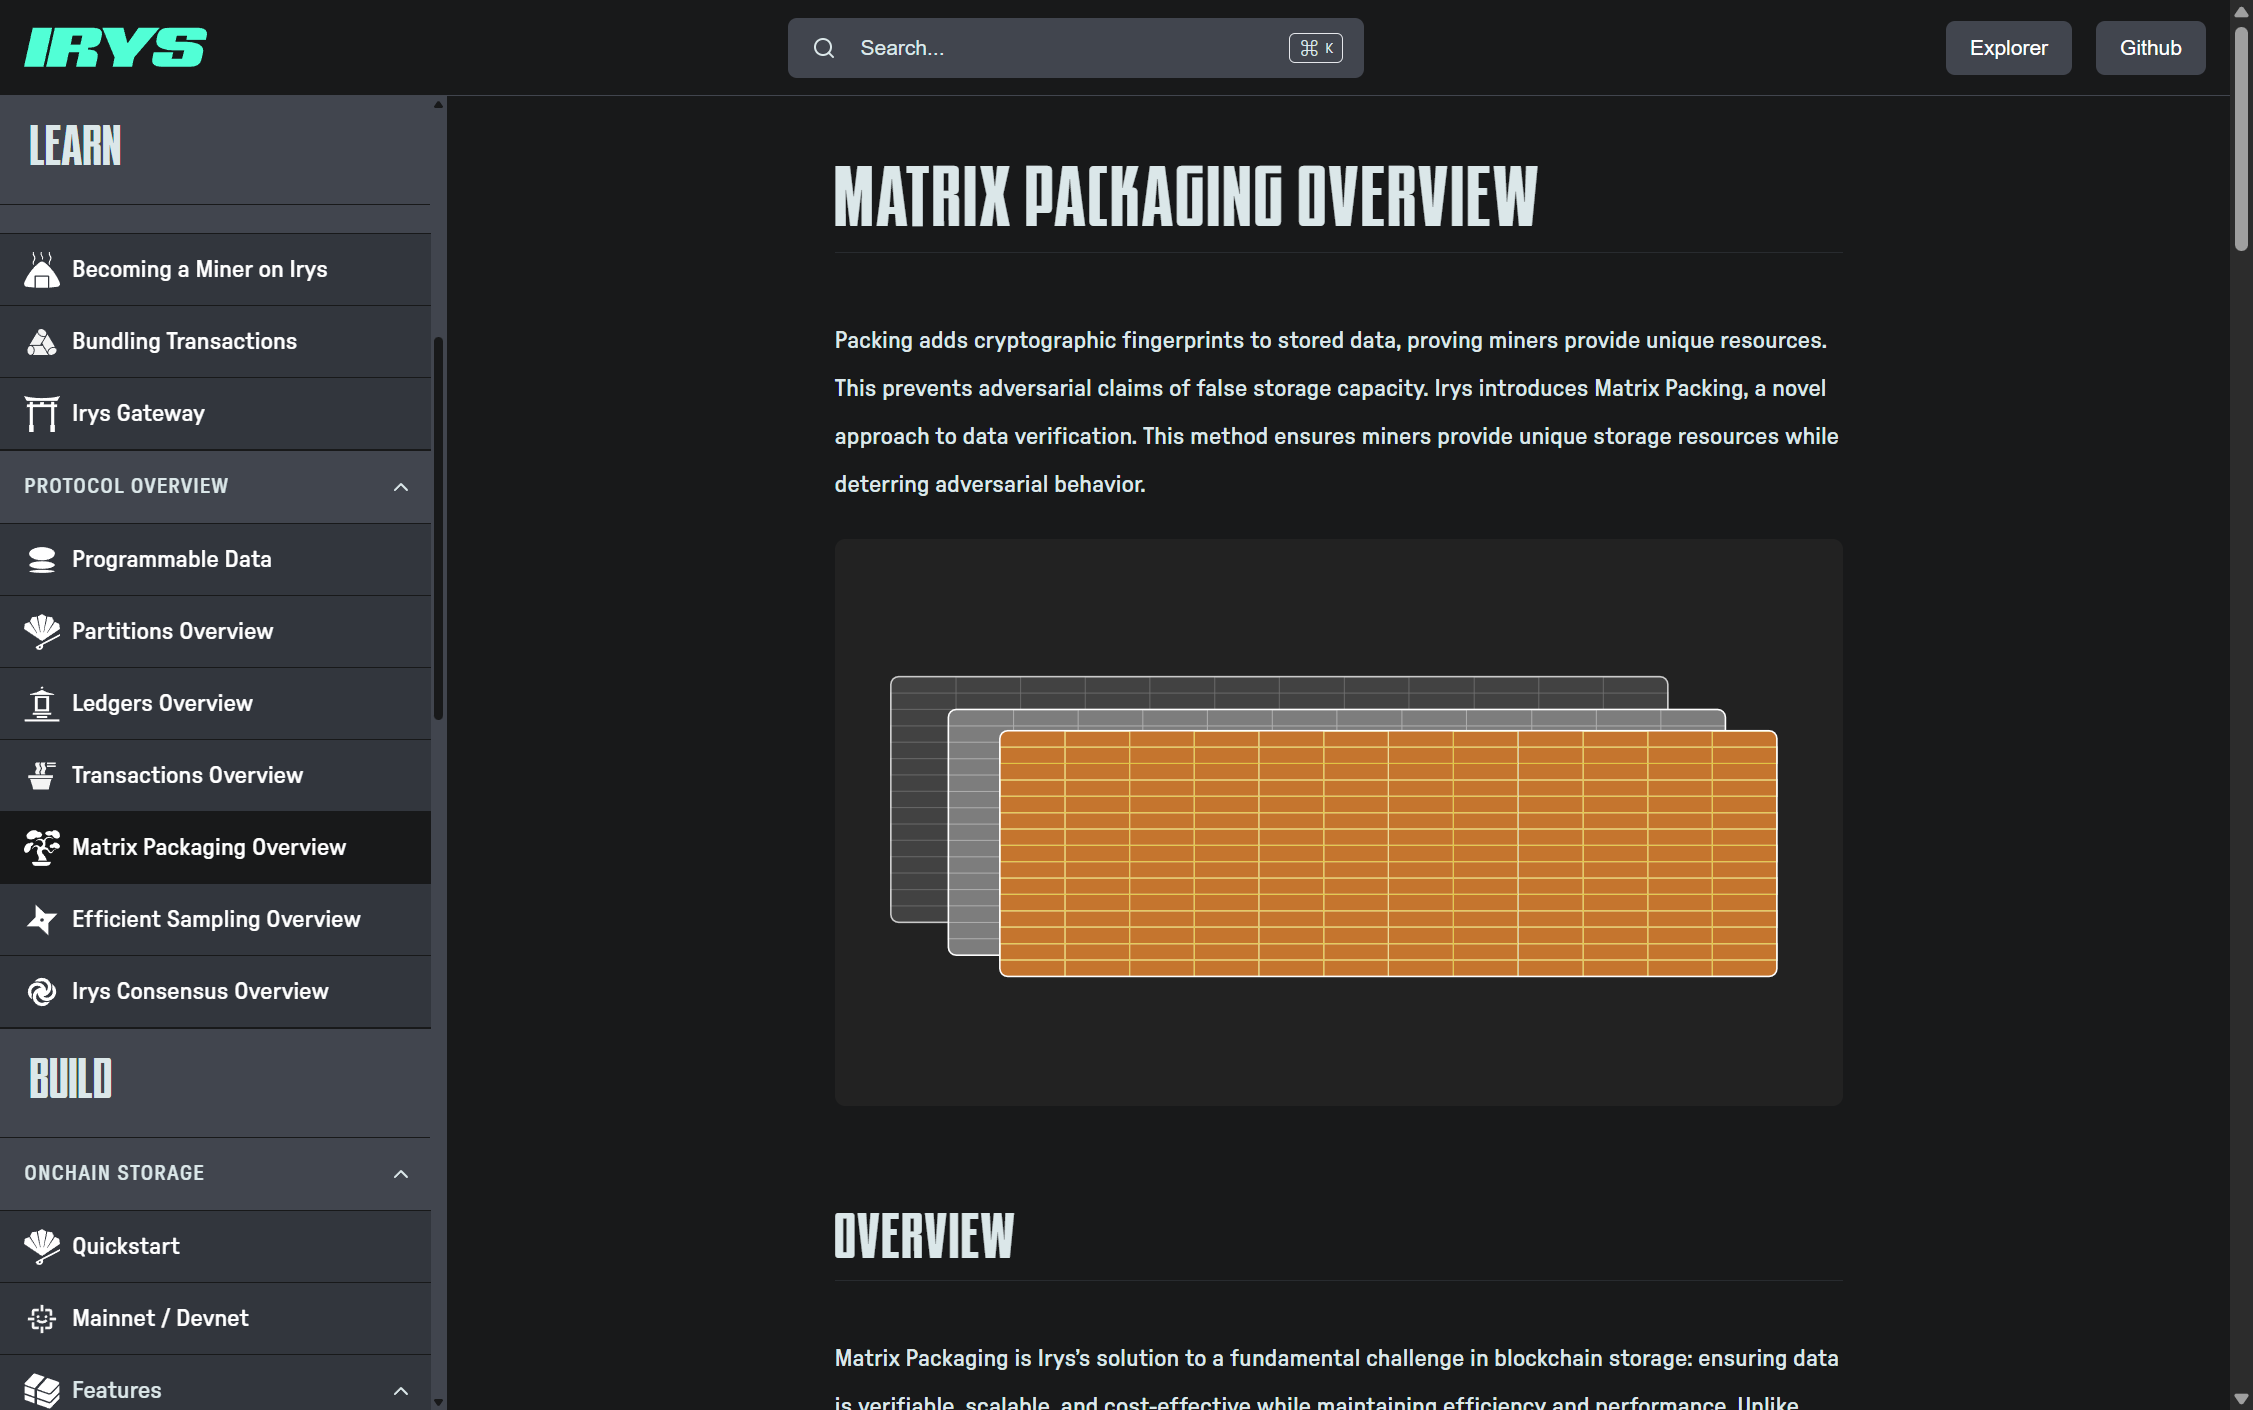Click the Partitions Overview fan icon

click(41, 632)
